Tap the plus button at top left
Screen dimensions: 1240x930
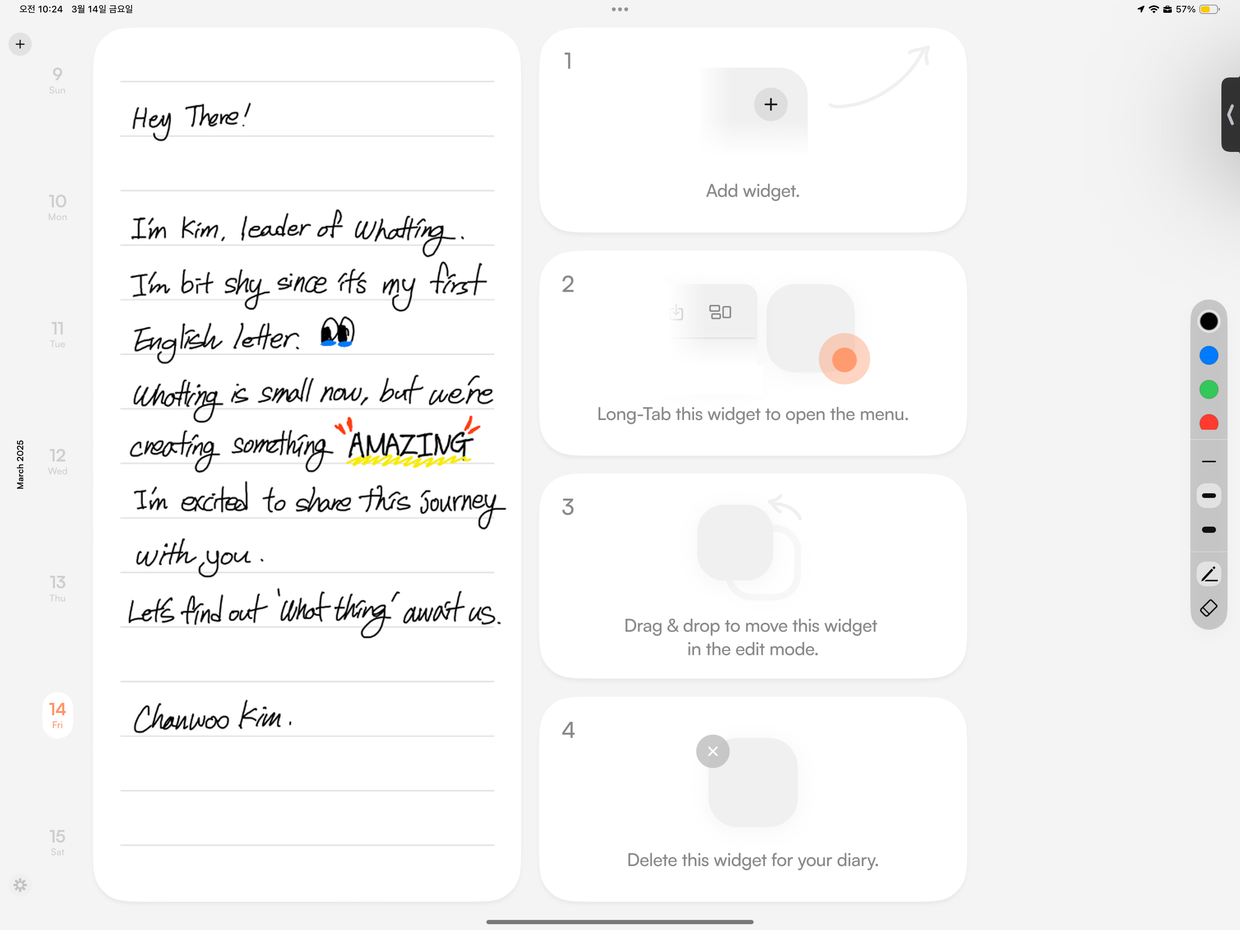click(20, 44)
